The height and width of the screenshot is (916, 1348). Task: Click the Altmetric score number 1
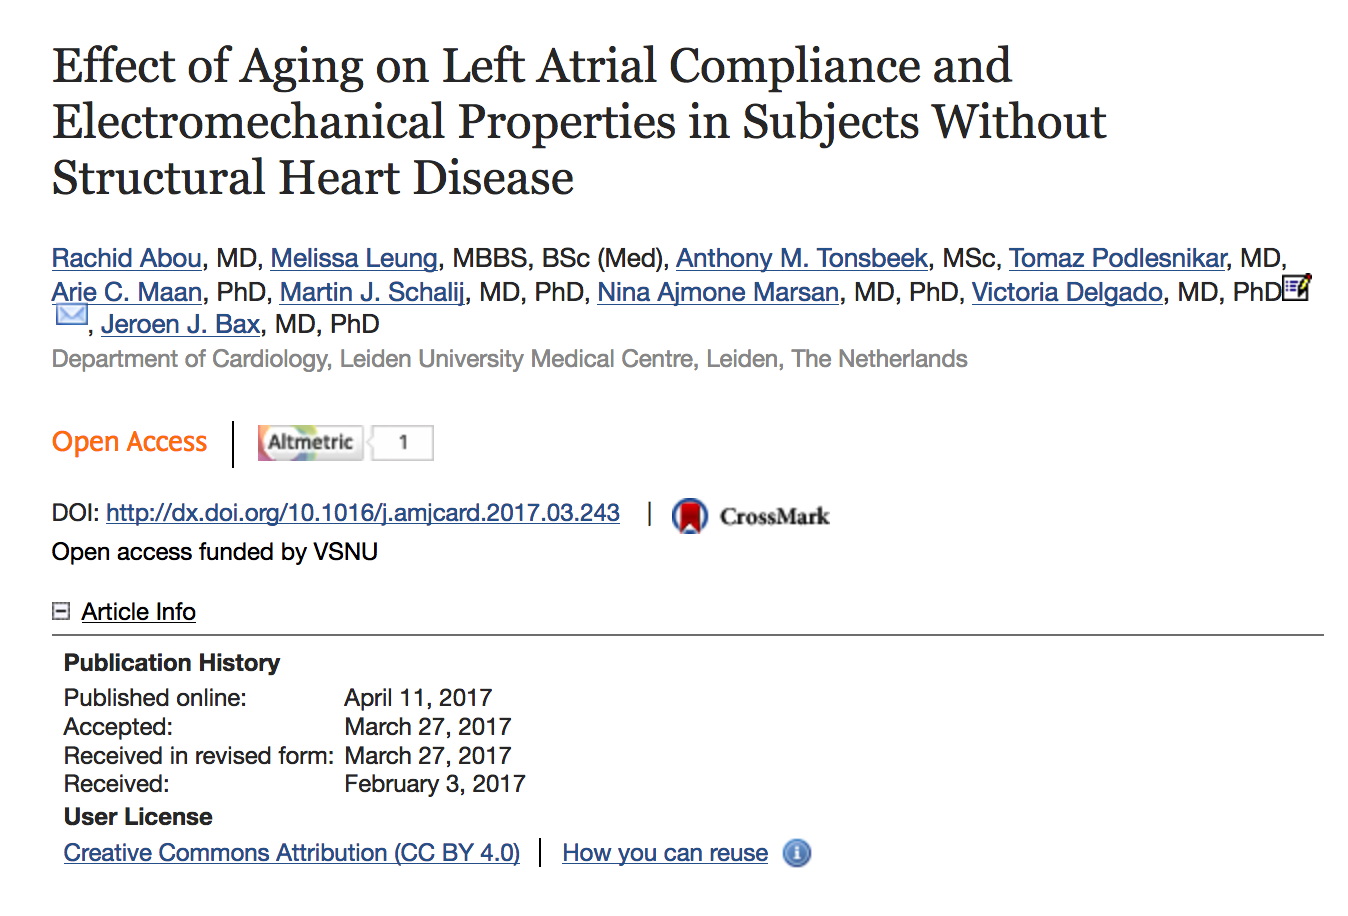click(x=403, y=442)
